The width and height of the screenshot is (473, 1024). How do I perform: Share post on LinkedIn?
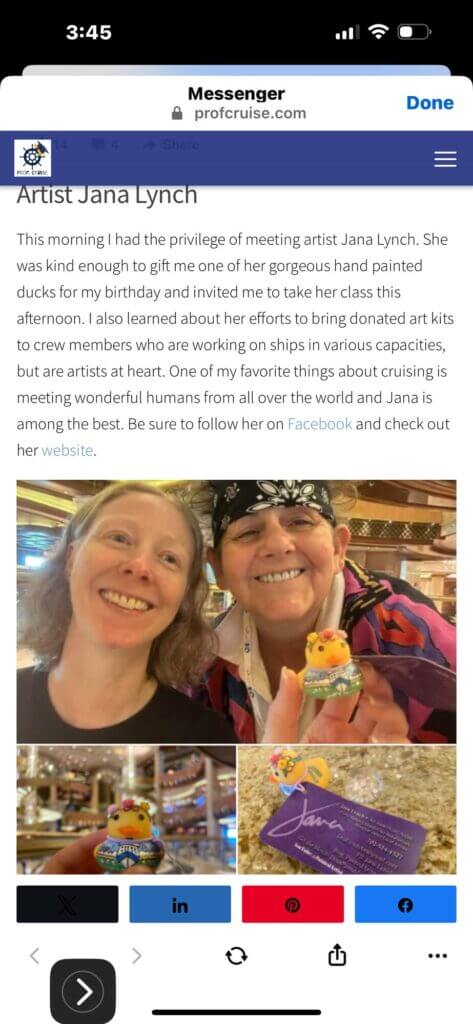point(180,904)
